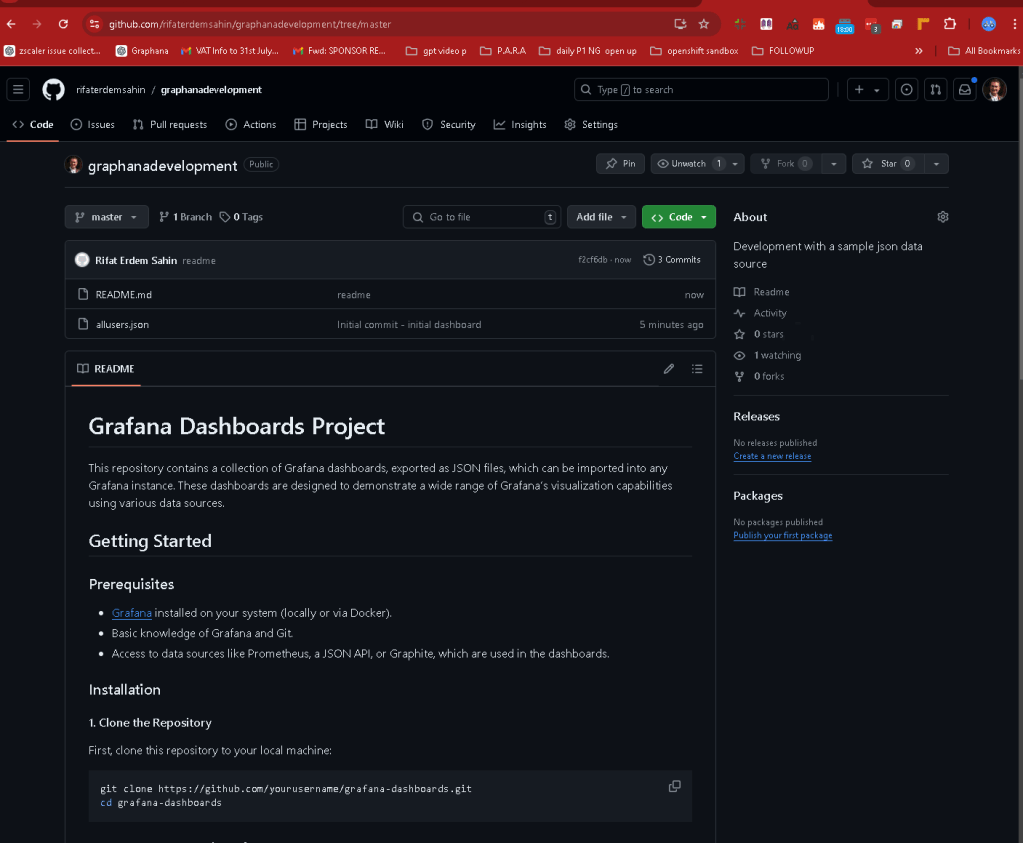Open the Projects tab

tap(320, 125)
